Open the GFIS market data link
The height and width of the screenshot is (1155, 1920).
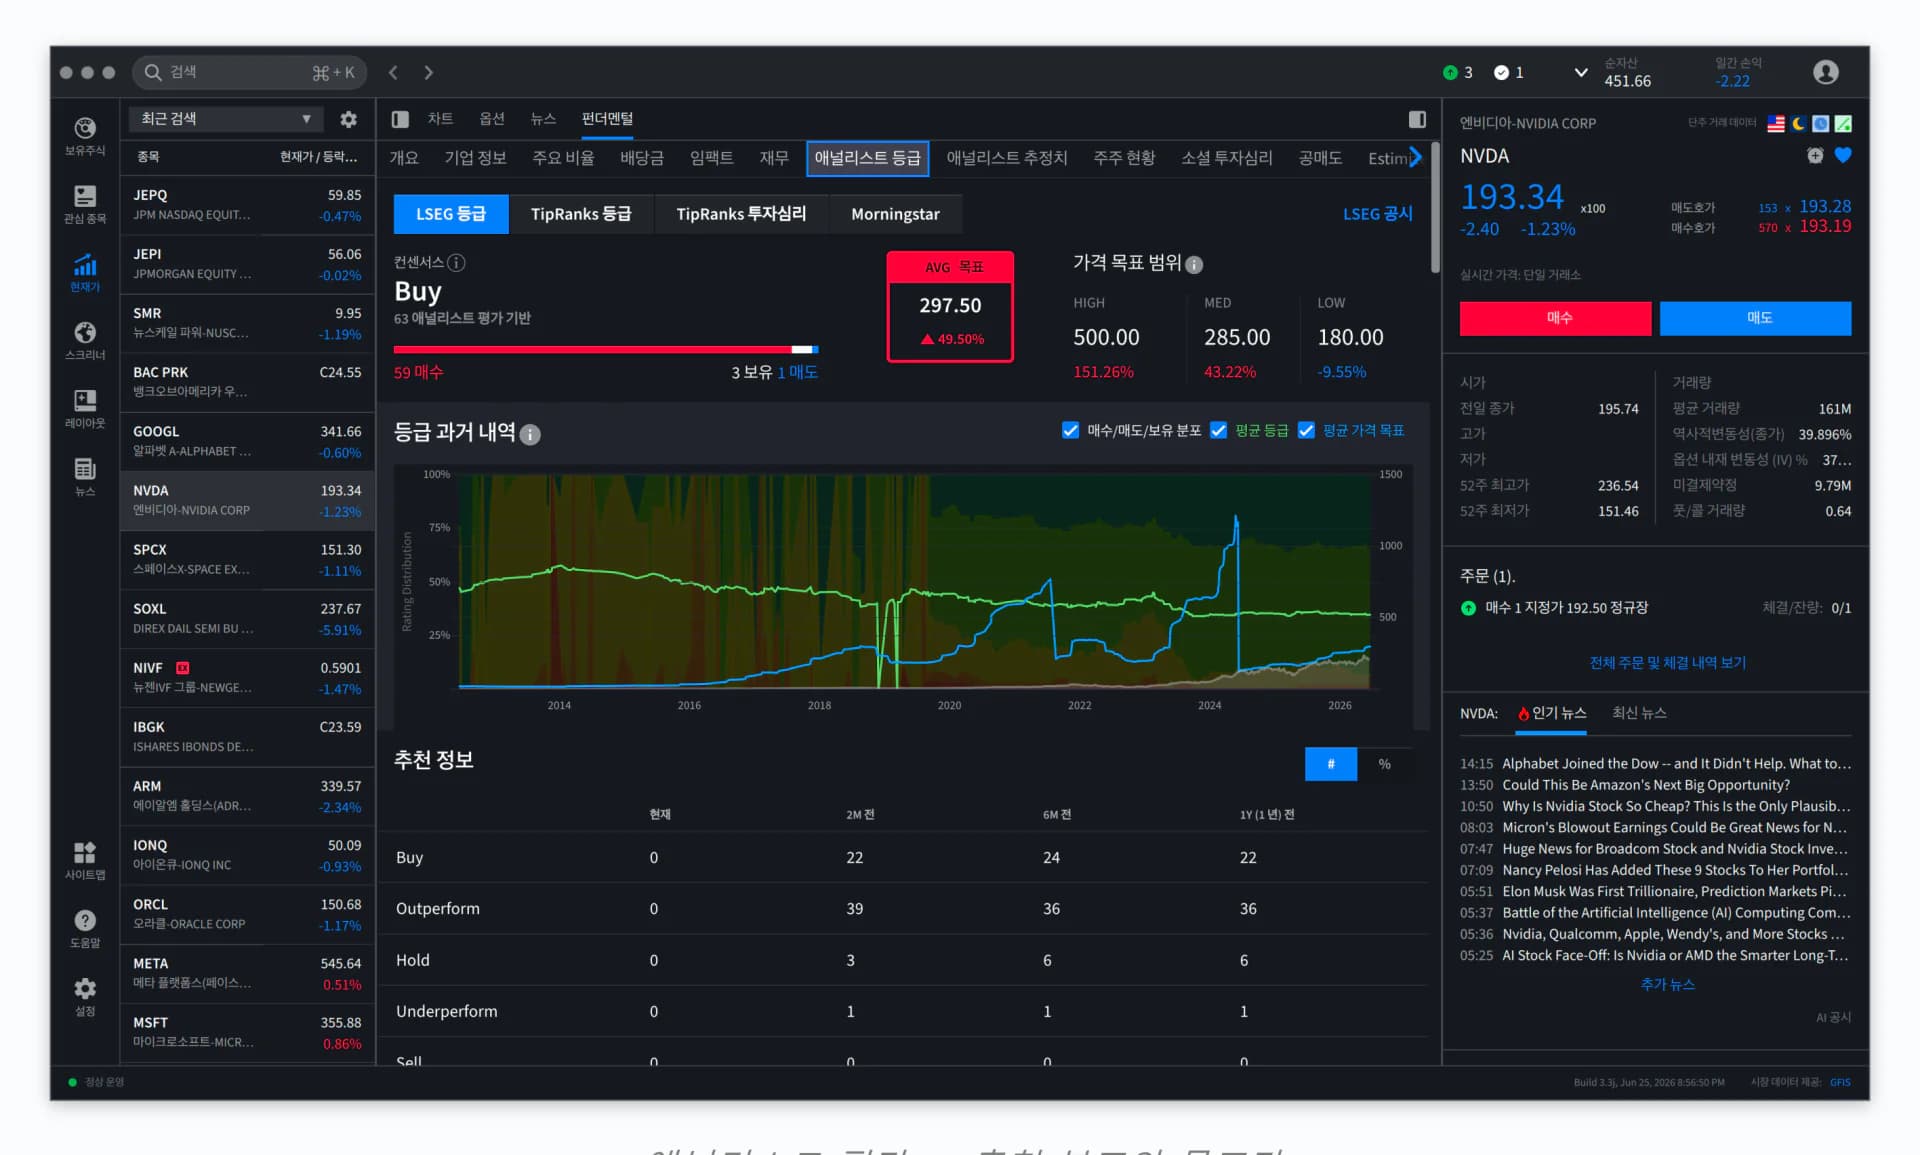tap(1840, 1082)
